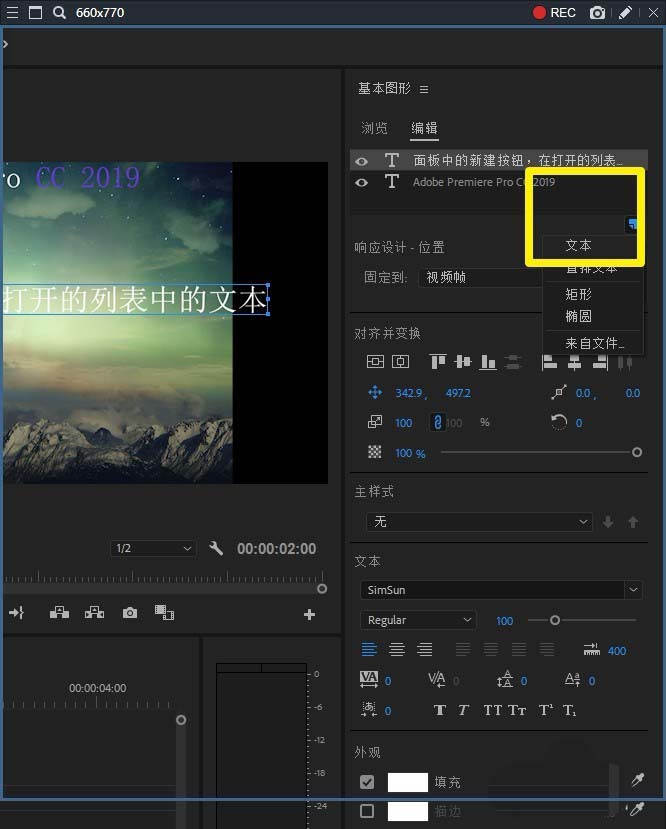Choose 矩形 from new layer menu
This screenshot has height=829, width=666.
tap(578, 294)
